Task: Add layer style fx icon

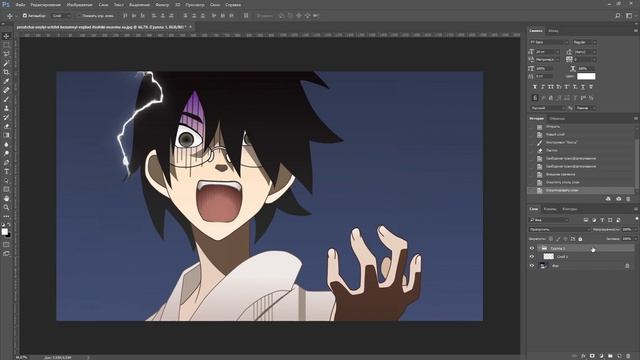Action: [583, 356]
